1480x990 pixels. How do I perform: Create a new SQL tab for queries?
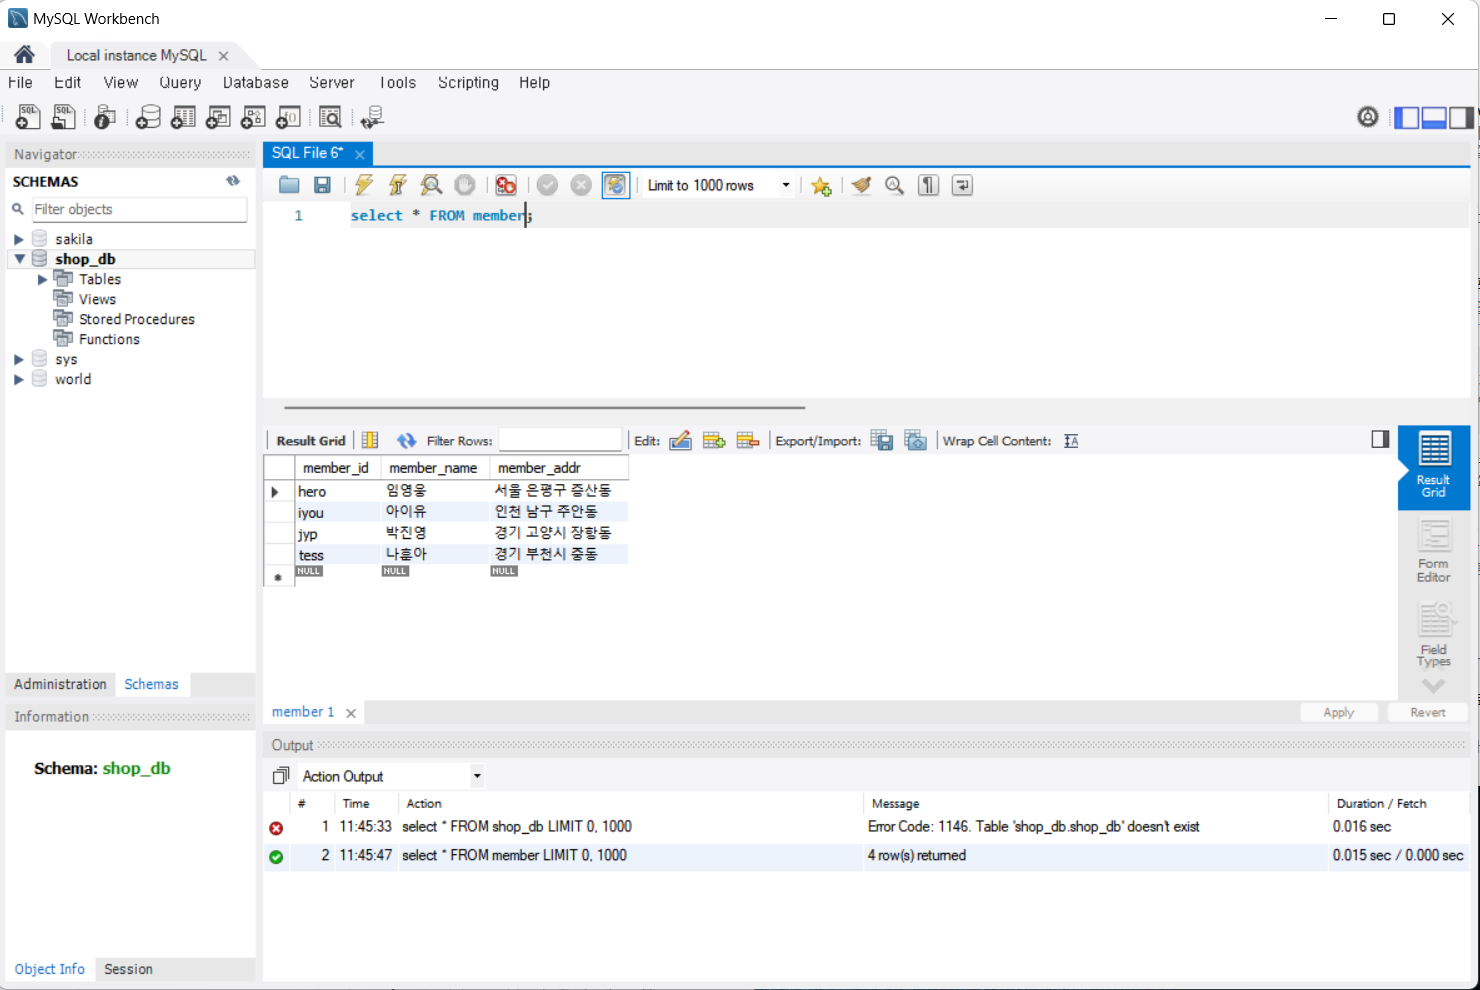pyautogui.click(x=28, y=117)
